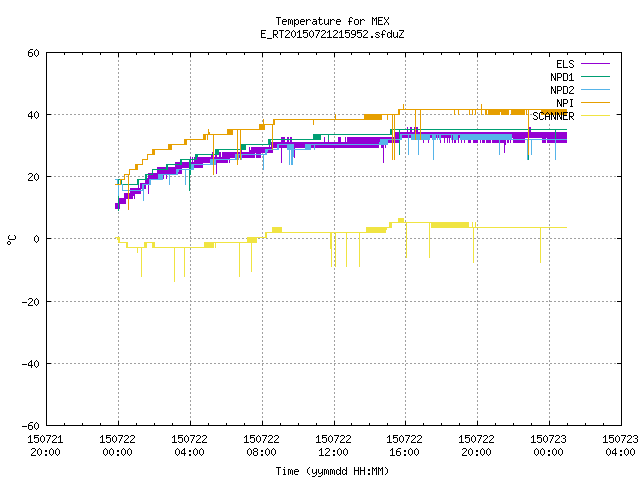Click the x-axis tick 150722 08:00
640x480 pixels.
click(x=262, y=446)
